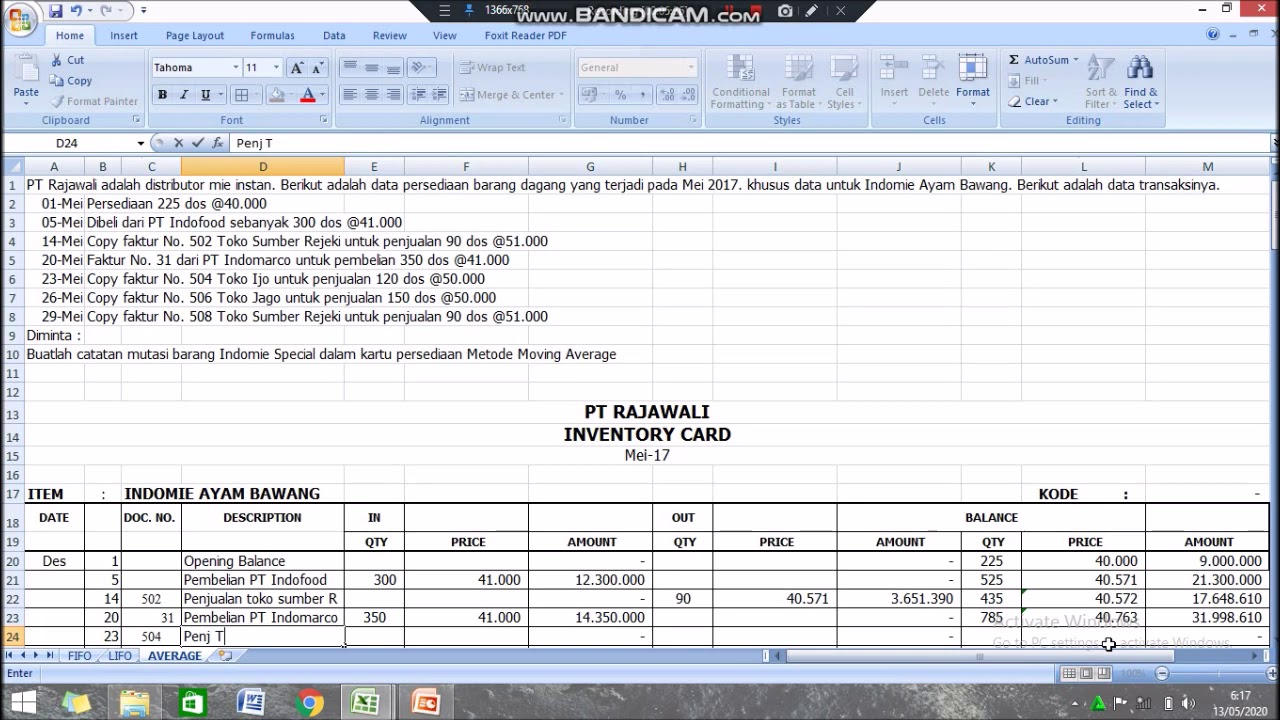Open the Insert ribbon tab

point(124,35)
